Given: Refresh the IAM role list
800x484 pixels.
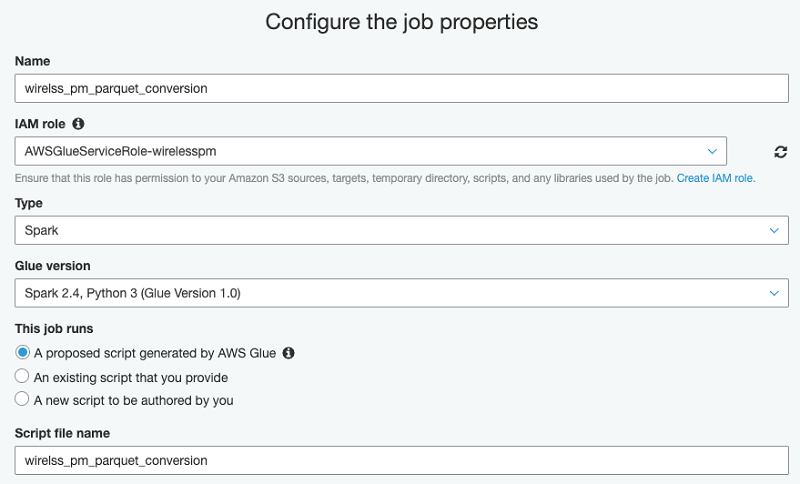Looking at the screenshot, I should tap(781, 152).
